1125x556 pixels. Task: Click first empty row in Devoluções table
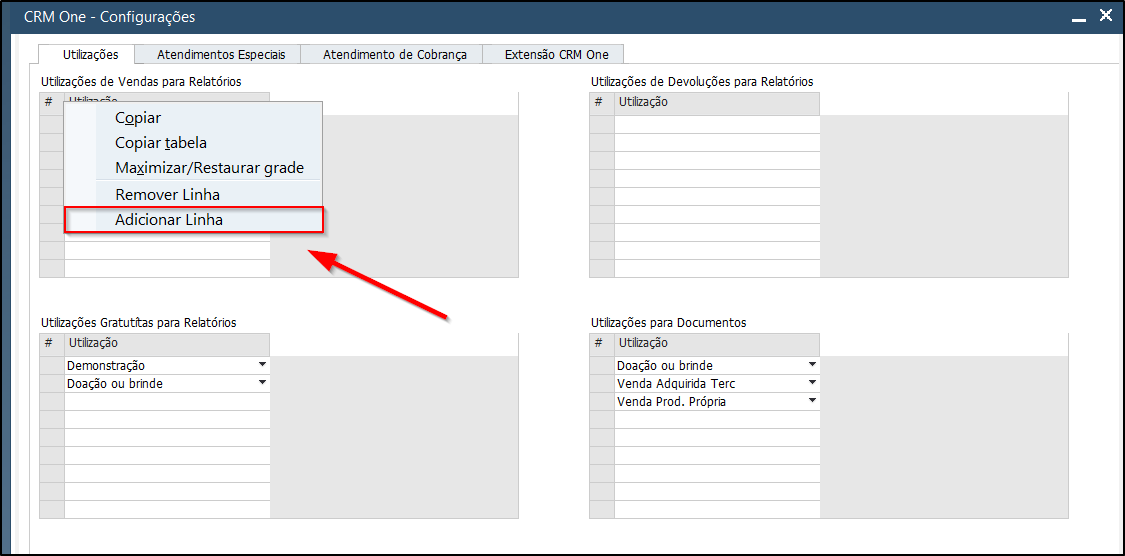click(717, 124)
